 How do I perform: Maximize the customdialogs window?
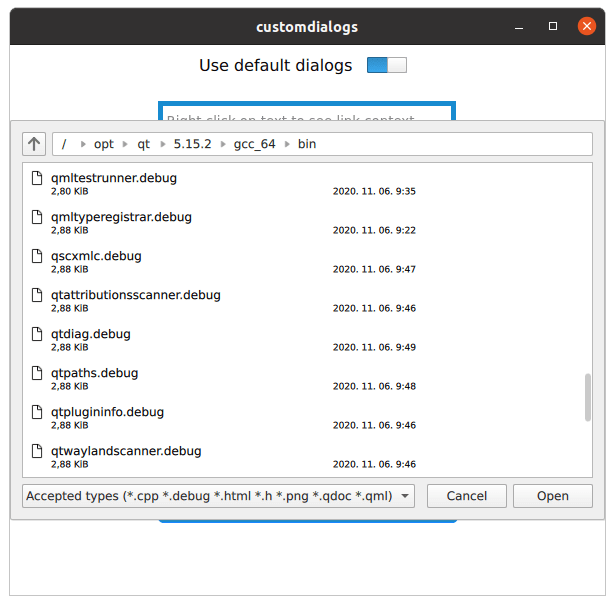coord(553,27)
